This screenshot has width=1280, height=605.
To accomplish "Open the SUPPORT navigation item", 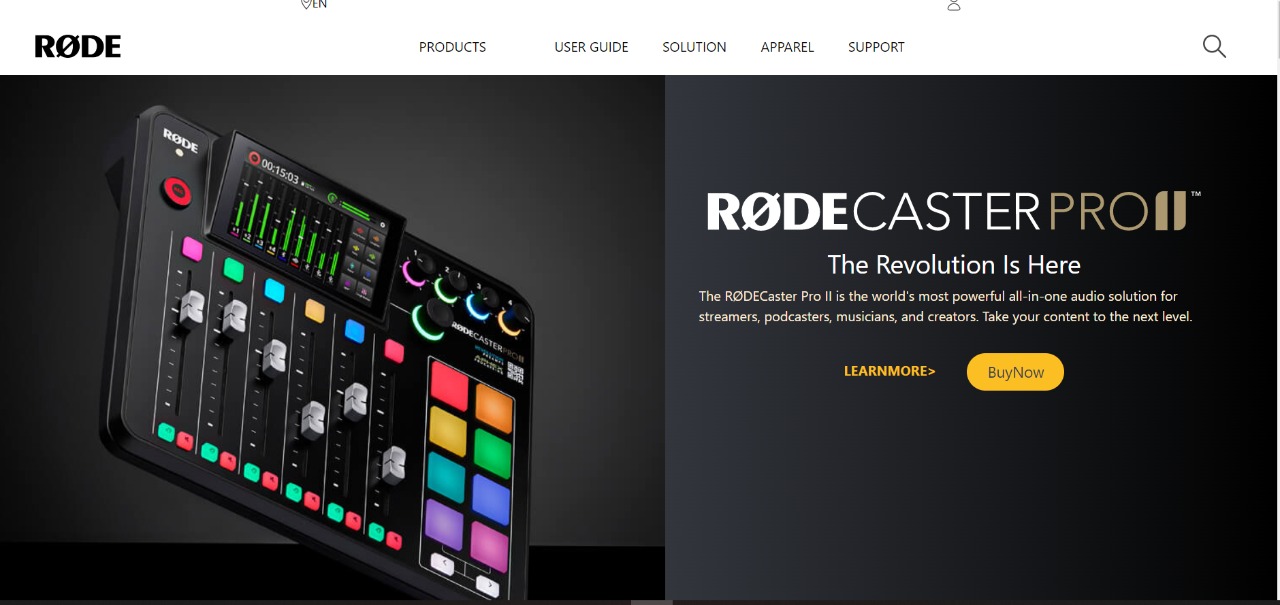I will pos(876,47).
